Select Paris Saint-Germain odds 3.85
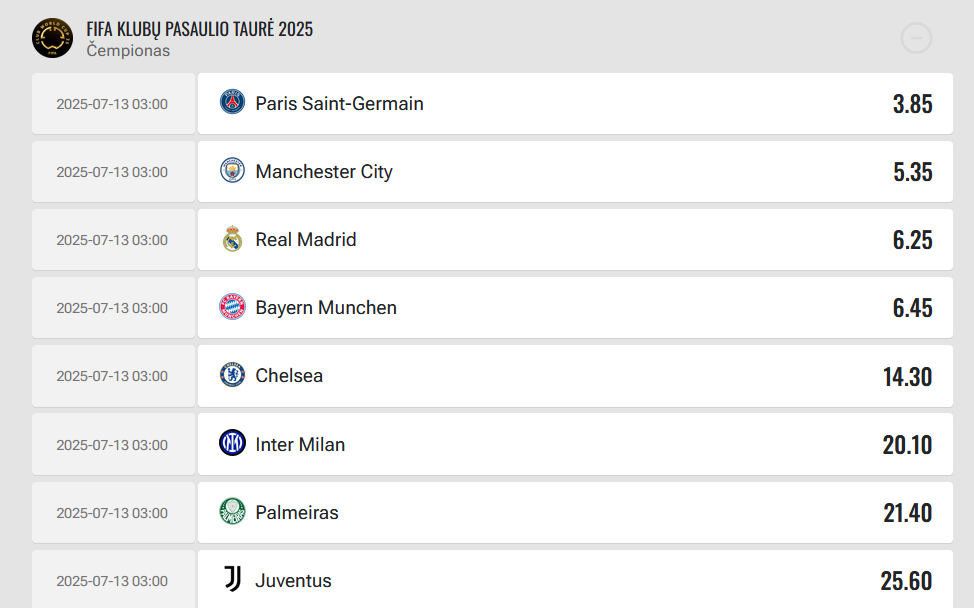974x608 pixels. (913, 104)
